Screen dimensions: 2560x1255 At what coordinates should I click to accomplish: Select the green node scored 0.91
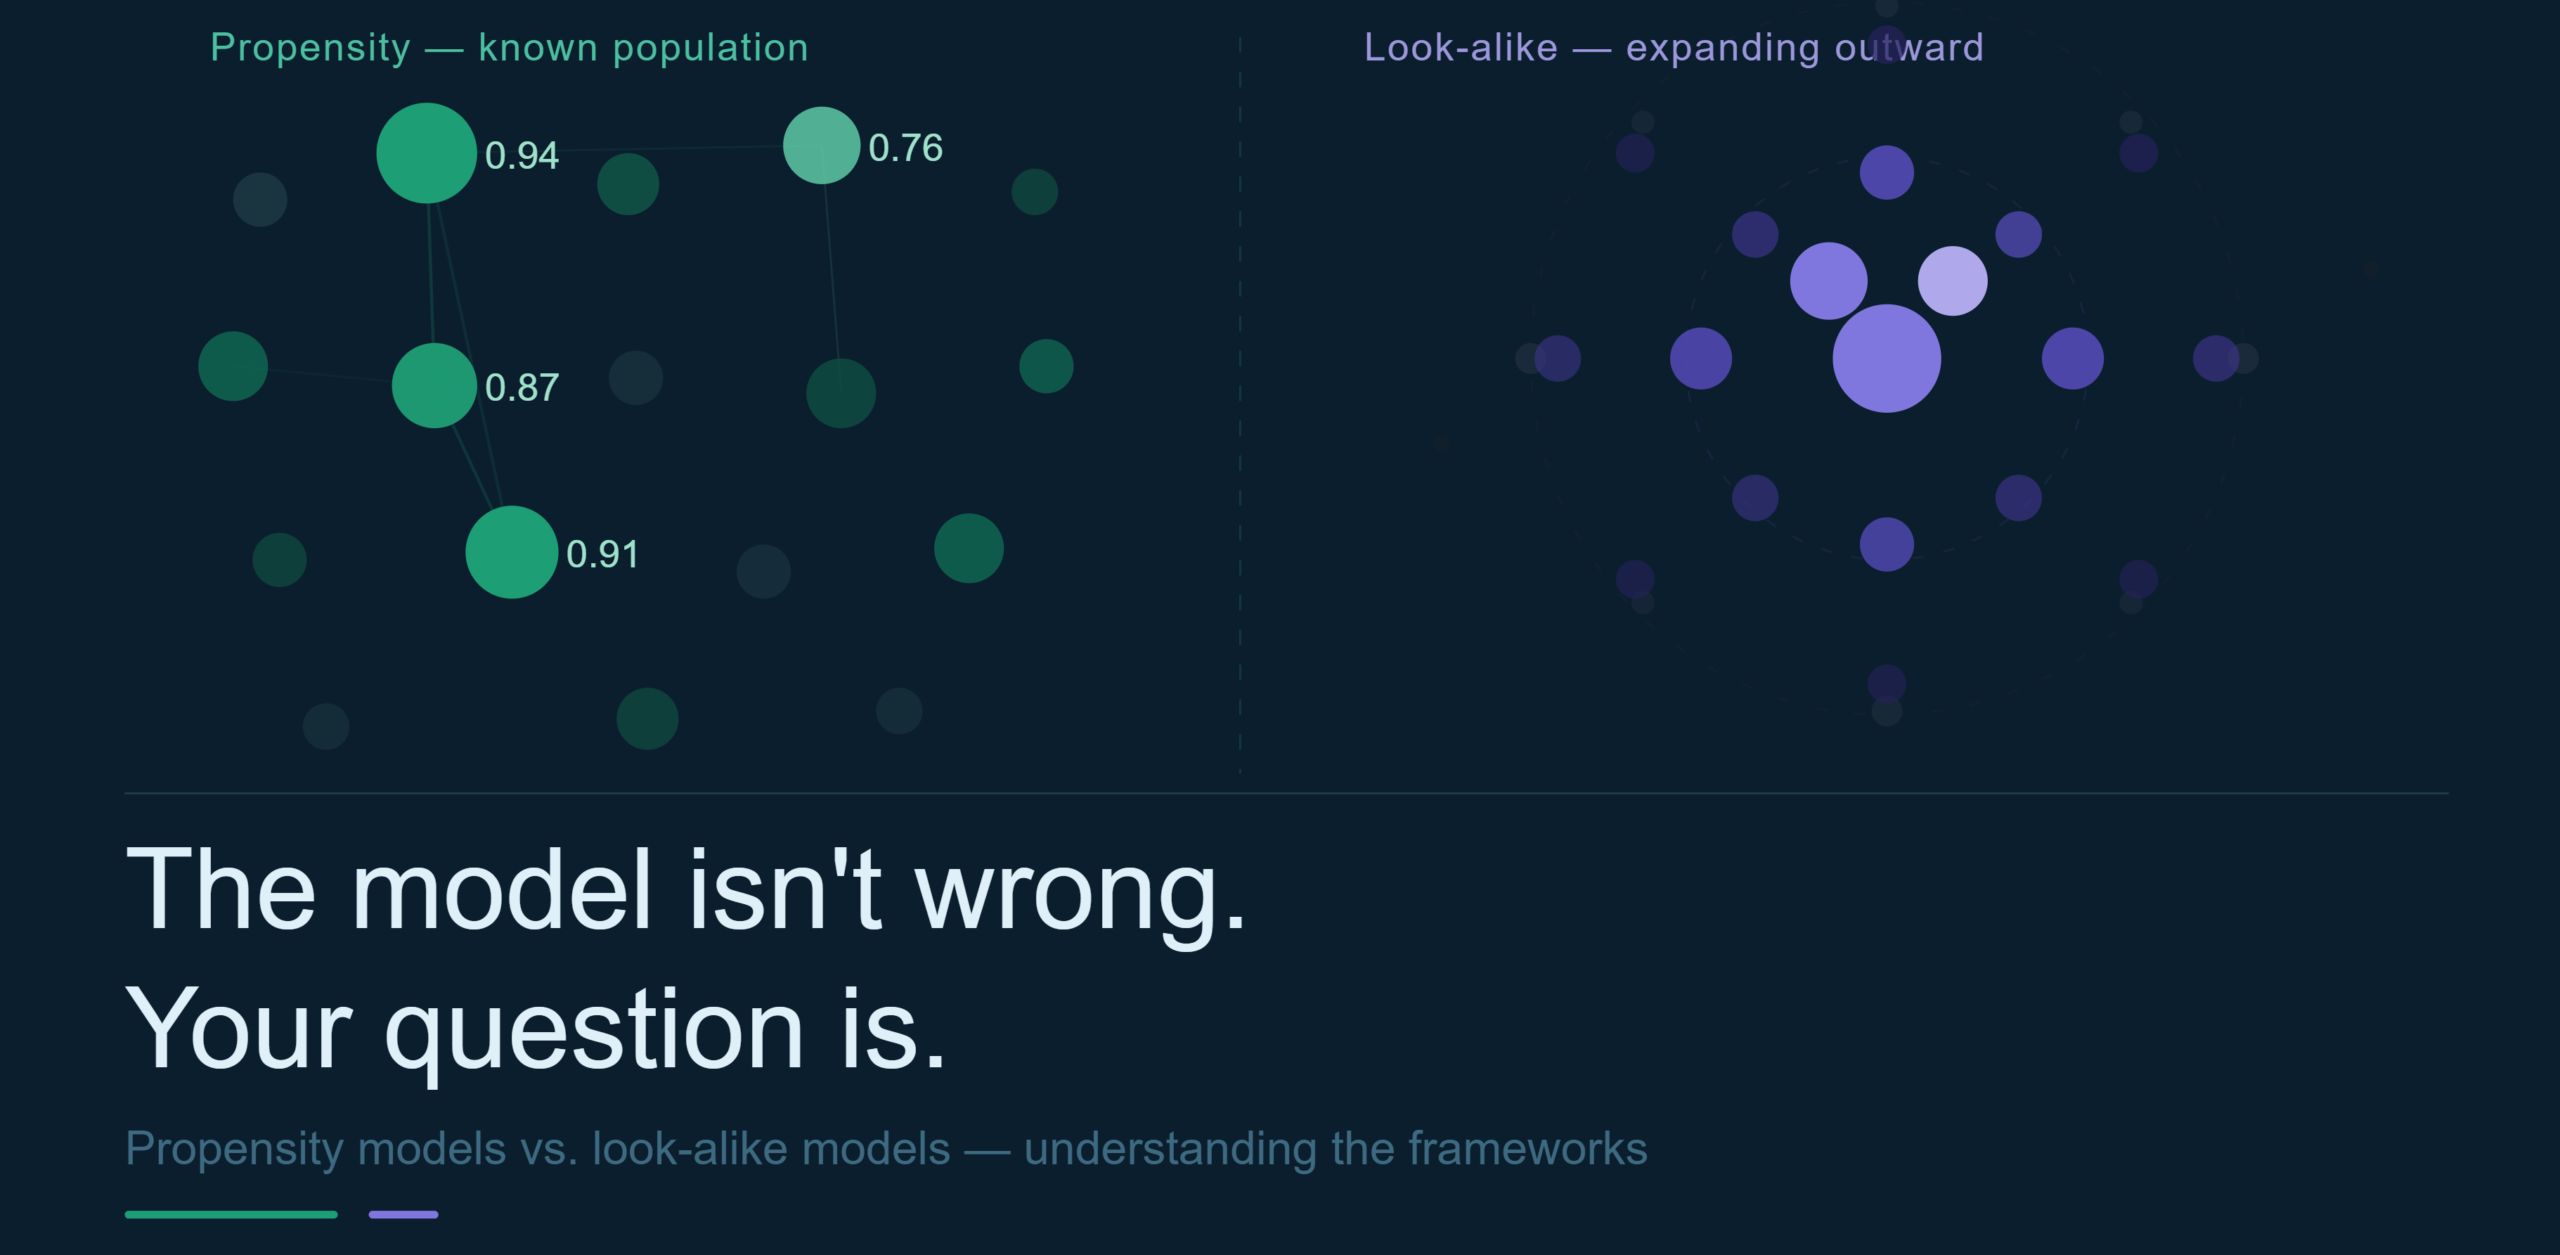pos(511,552)
